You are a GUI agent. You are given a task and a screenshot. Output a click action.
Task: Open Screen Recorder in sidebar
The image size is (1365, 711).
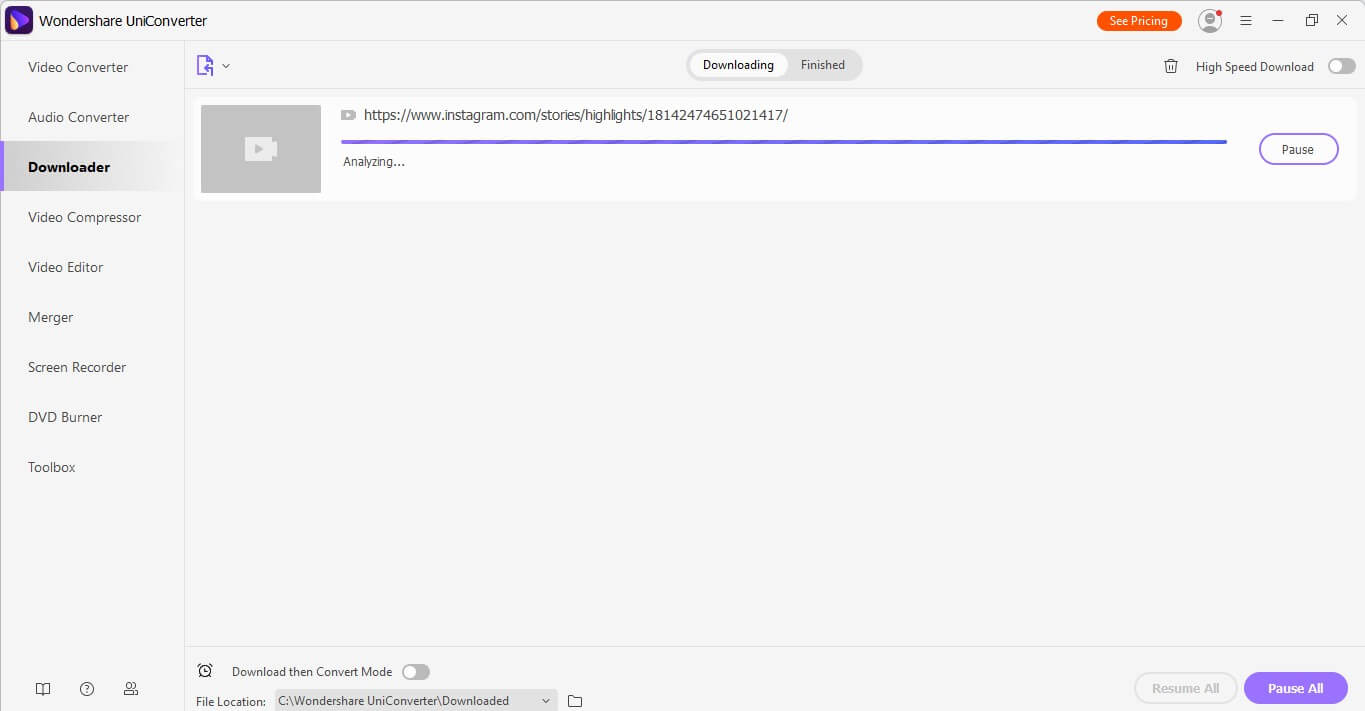(x=77, y=367)
